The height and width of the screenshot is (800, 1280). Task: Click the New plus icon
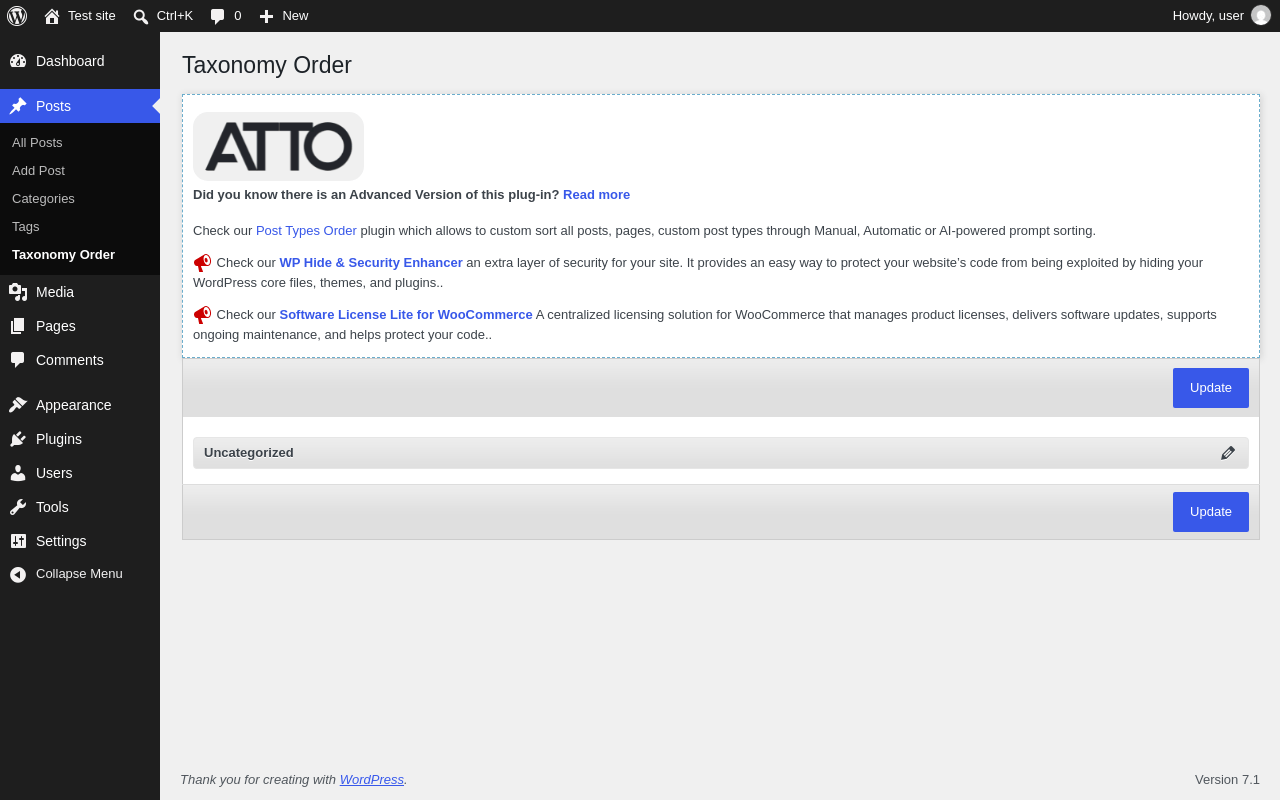tap(266, 16)
